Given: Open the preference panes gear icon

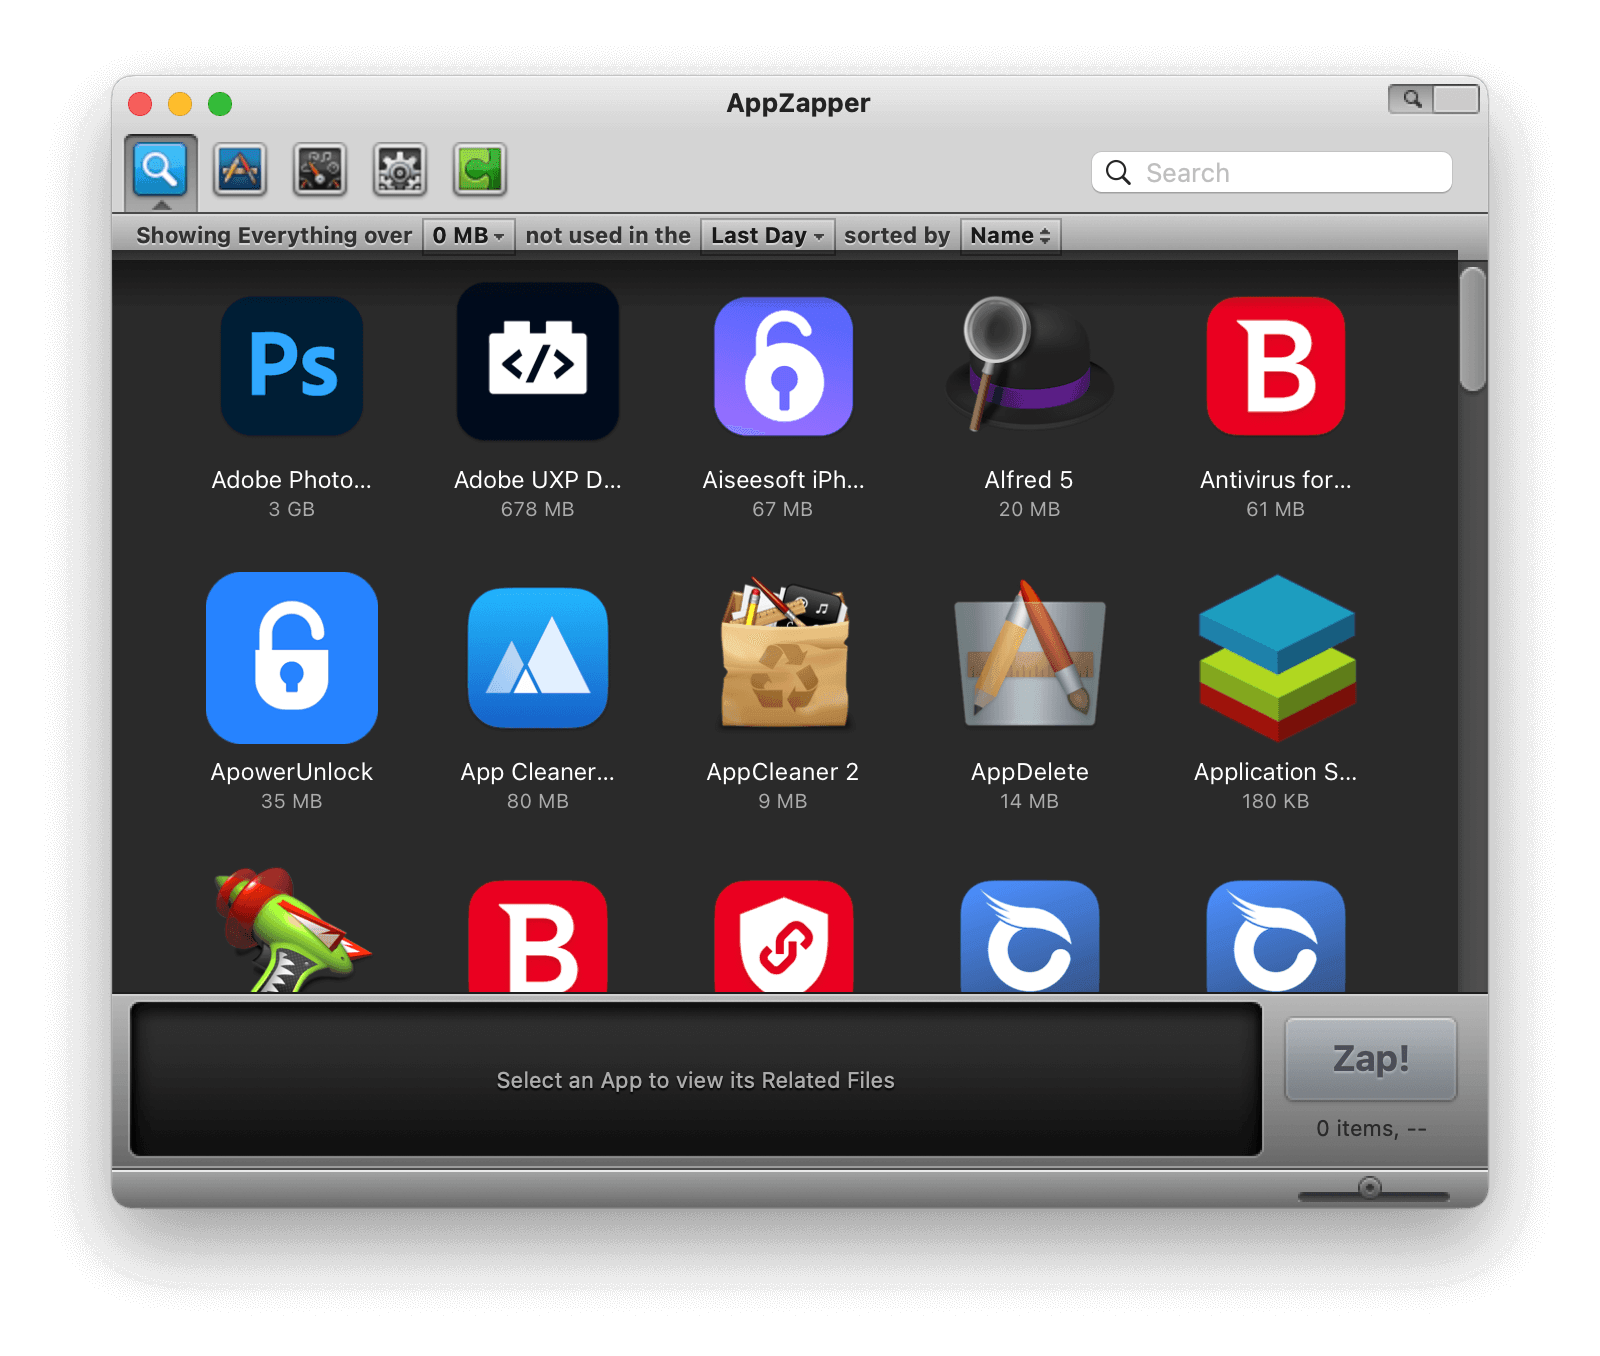Looking at the screenshot, I should 400,169.
